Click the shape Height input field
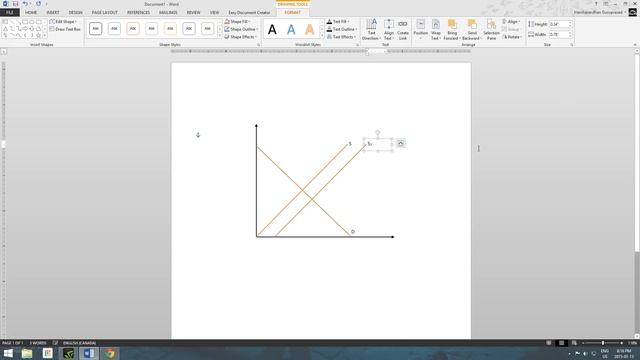This screenshot has width=640, height=360. click(x=558, y=24)
